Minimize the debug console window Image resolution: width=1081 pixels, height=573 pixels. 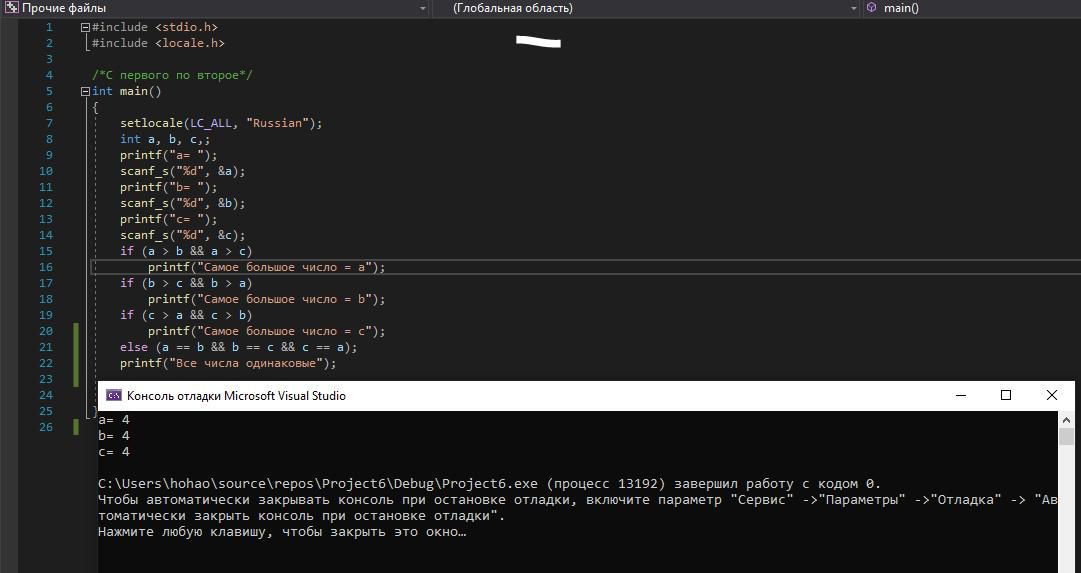960,395
